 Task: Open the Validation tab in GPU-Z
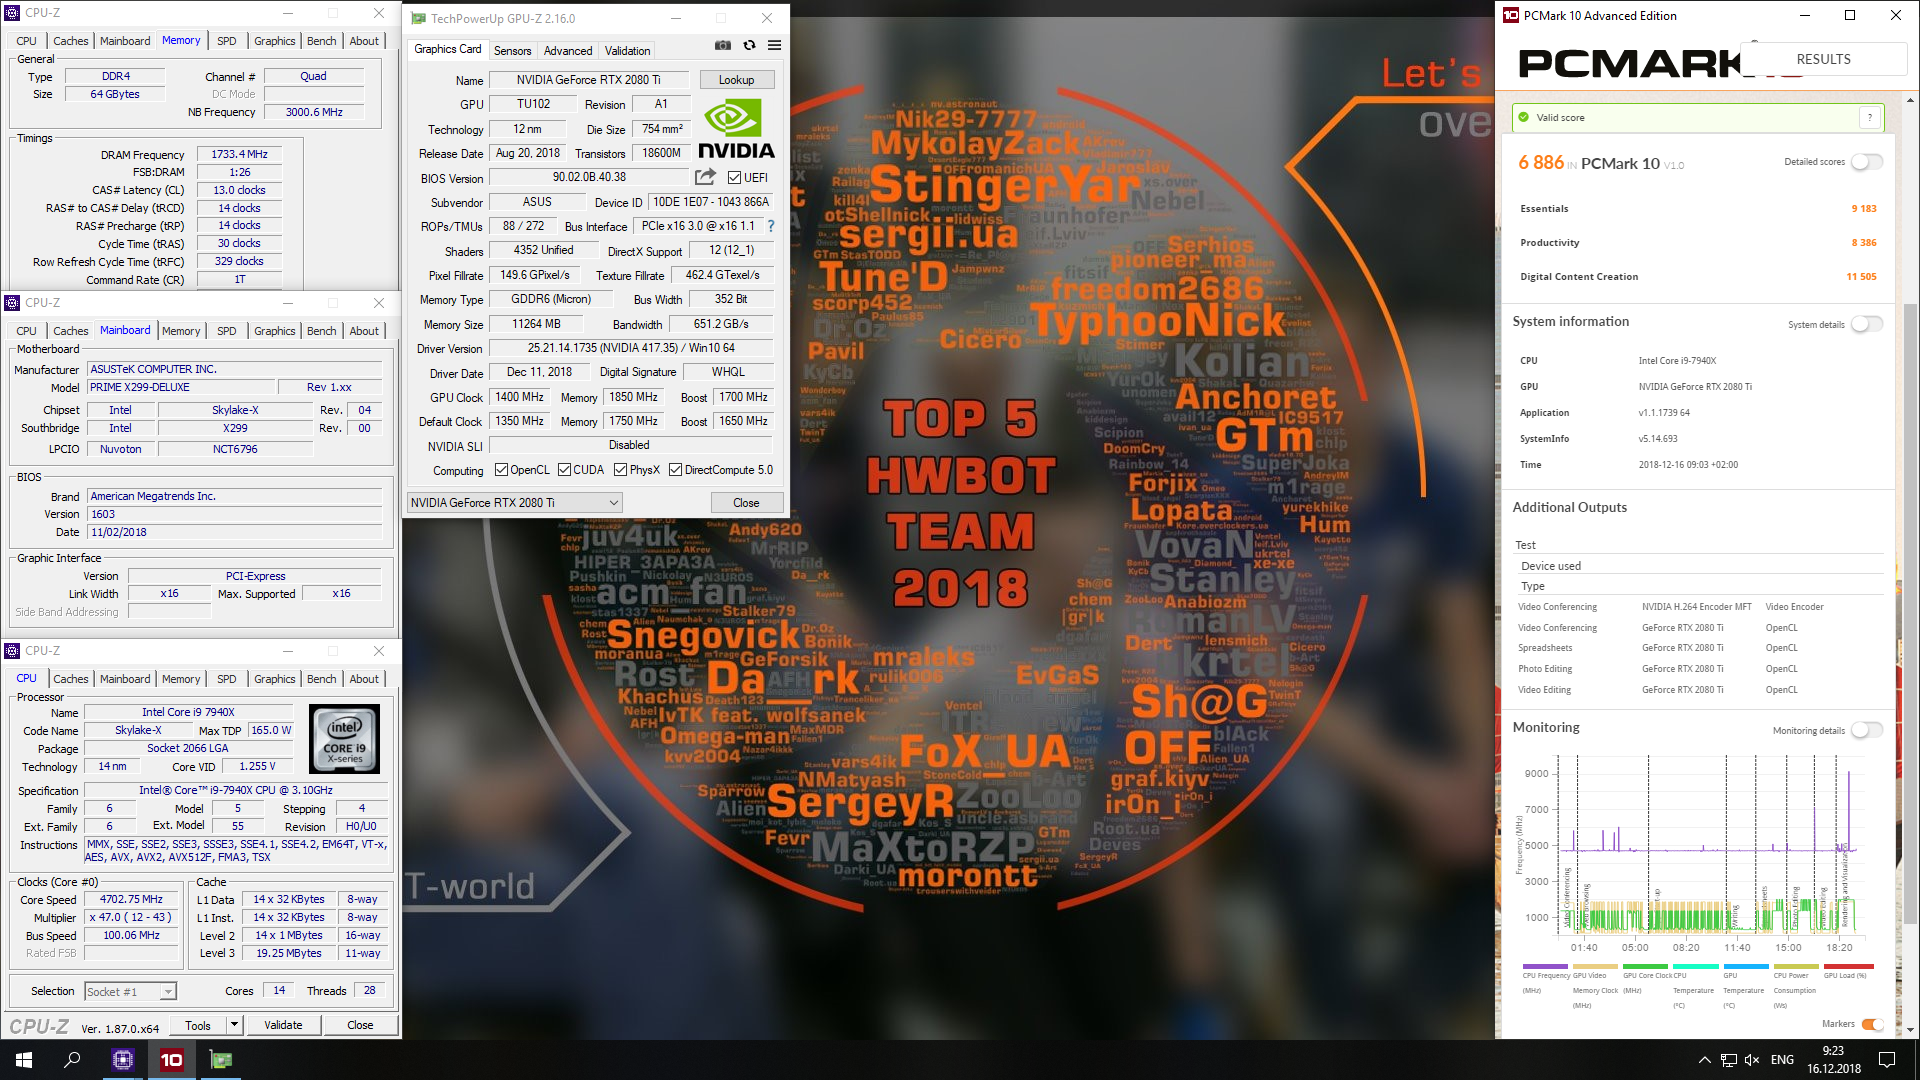[627, 51]
